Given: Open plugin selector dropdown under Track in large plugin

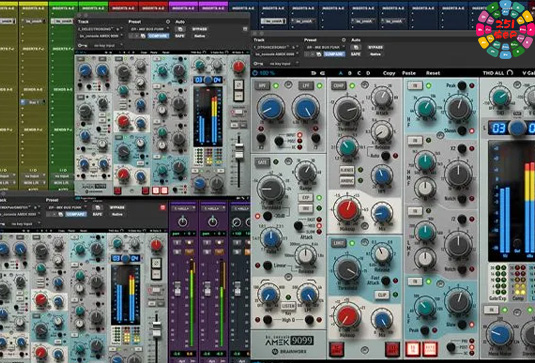Looking at the screenshot, I should click(275, 54).
